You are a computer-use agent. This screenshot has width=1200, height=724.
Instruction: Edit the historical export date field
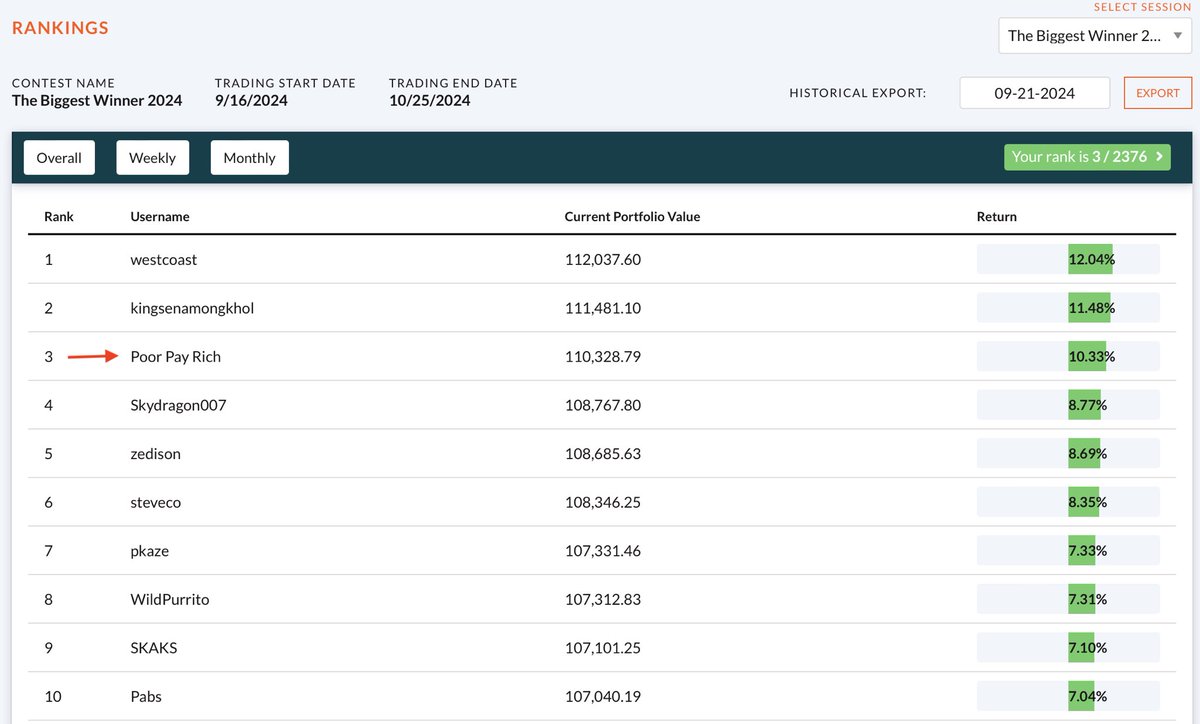1035,93
